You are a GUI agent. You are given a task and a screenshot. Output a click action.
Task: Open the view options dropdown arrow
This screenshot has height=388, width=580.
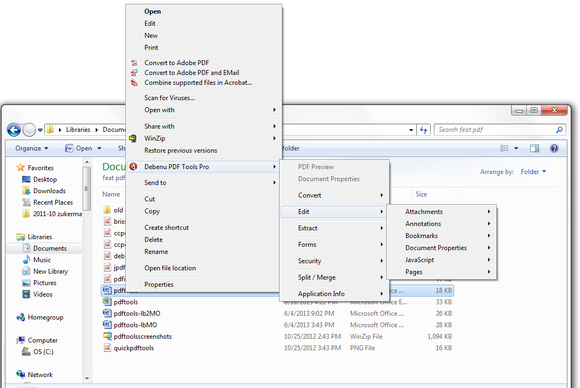point(516,148)
